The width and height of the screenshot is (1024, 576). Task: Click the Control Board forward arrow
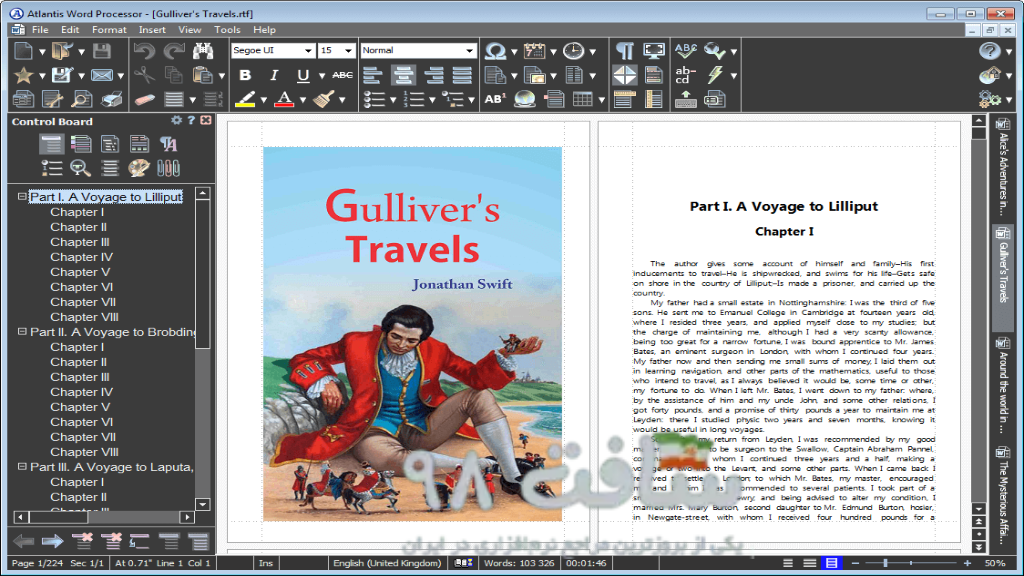click(x=53, y=541)
